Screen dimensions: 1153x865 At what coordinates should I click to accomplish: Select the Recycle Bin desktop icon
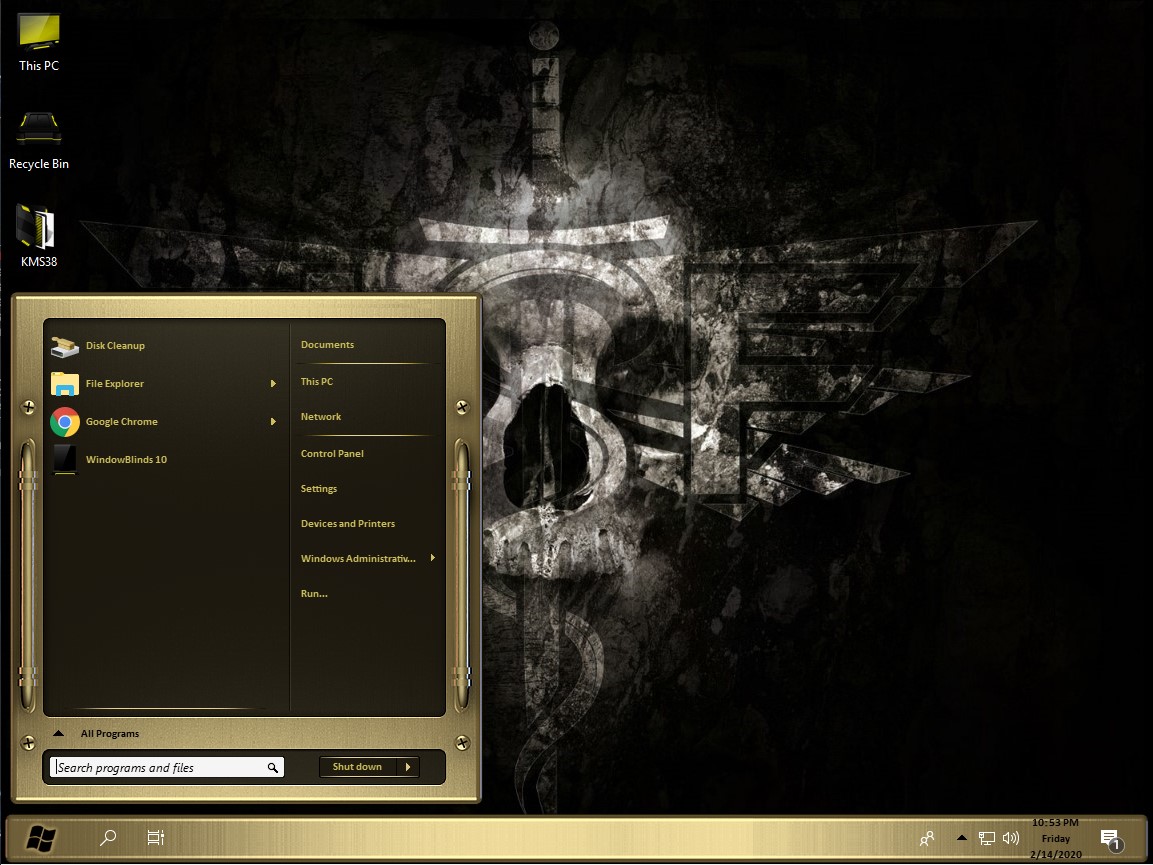[39, 141]
